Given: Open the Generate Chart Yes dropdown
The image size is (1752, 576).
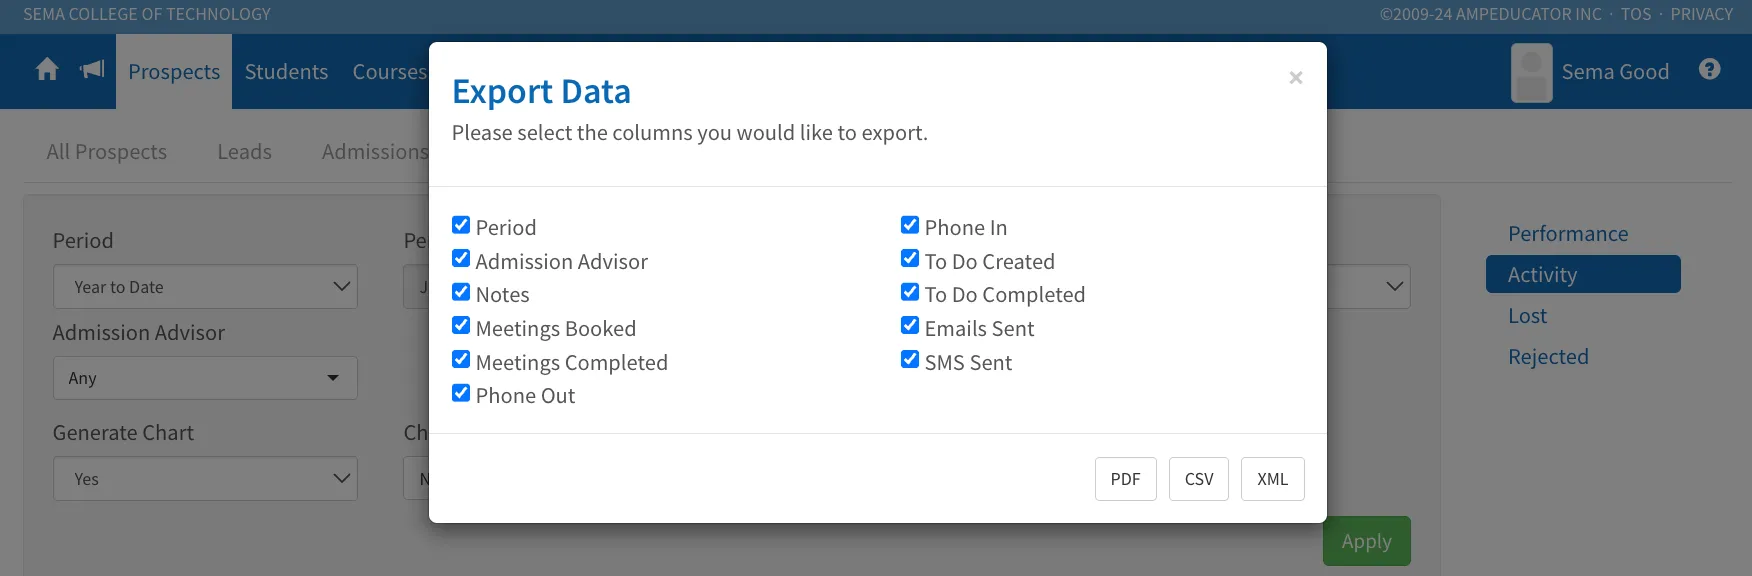Looking at the screenshot, I should pyautogui.click(x=205, y=479).
